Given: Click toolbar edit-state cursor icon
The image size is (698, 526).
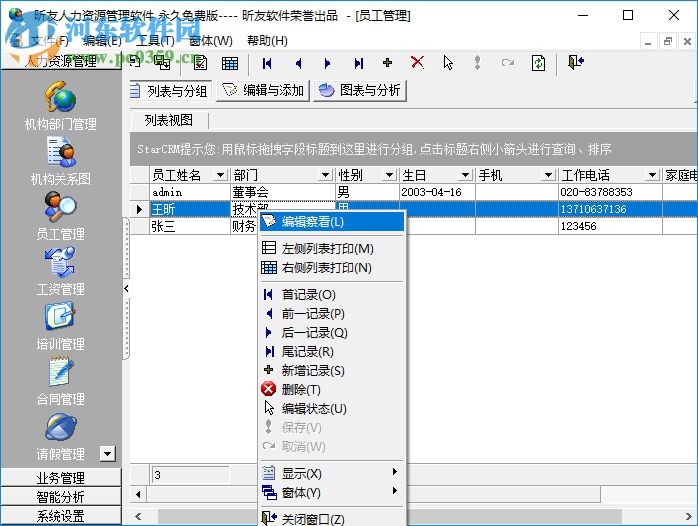Looking at the screenshot, I should tap(448, 63).
